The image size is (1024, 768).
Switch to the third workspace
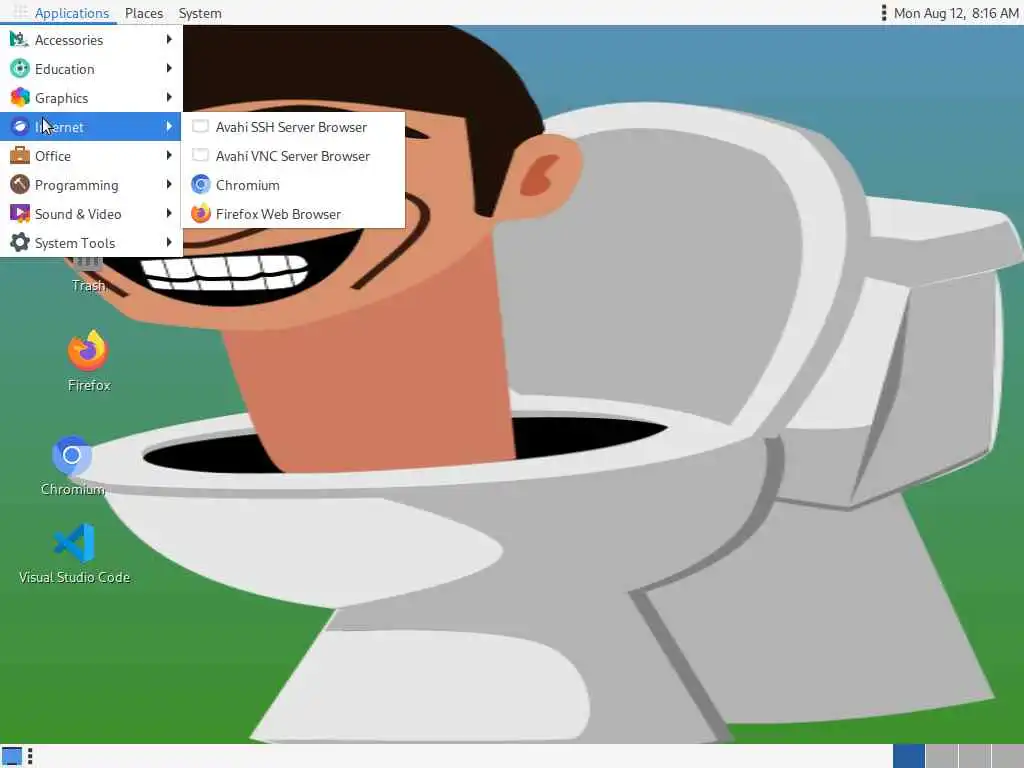[x=974, y=756]
